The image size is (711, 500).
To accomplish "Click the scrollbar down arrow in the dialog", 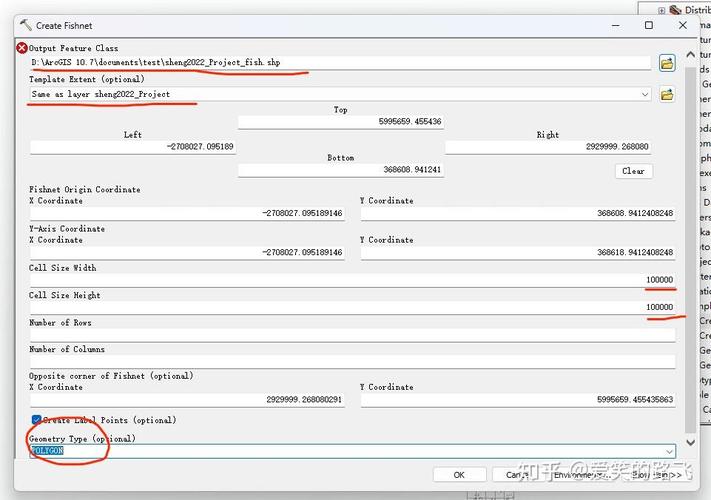I will [x=690, y=441].
